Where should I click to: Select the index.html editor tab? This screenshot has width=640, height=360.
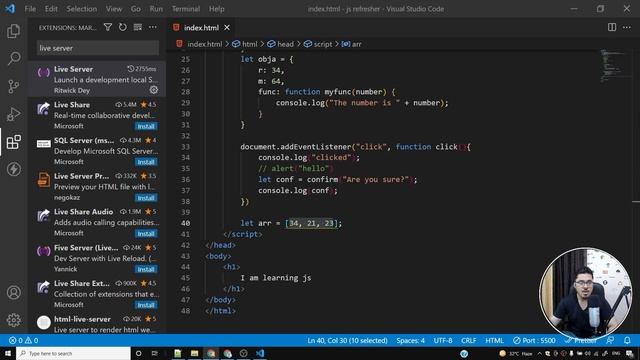pyautogui.click(x=201, y=27)
